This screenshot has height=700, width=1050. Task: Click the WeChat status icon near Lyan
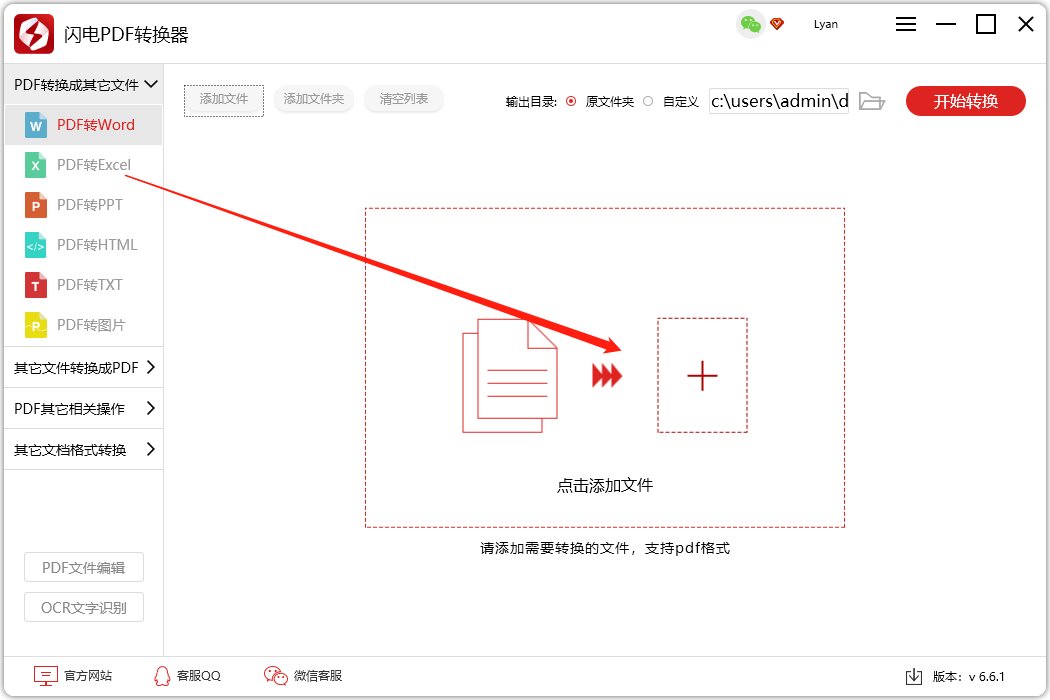(x=749, y=23)
